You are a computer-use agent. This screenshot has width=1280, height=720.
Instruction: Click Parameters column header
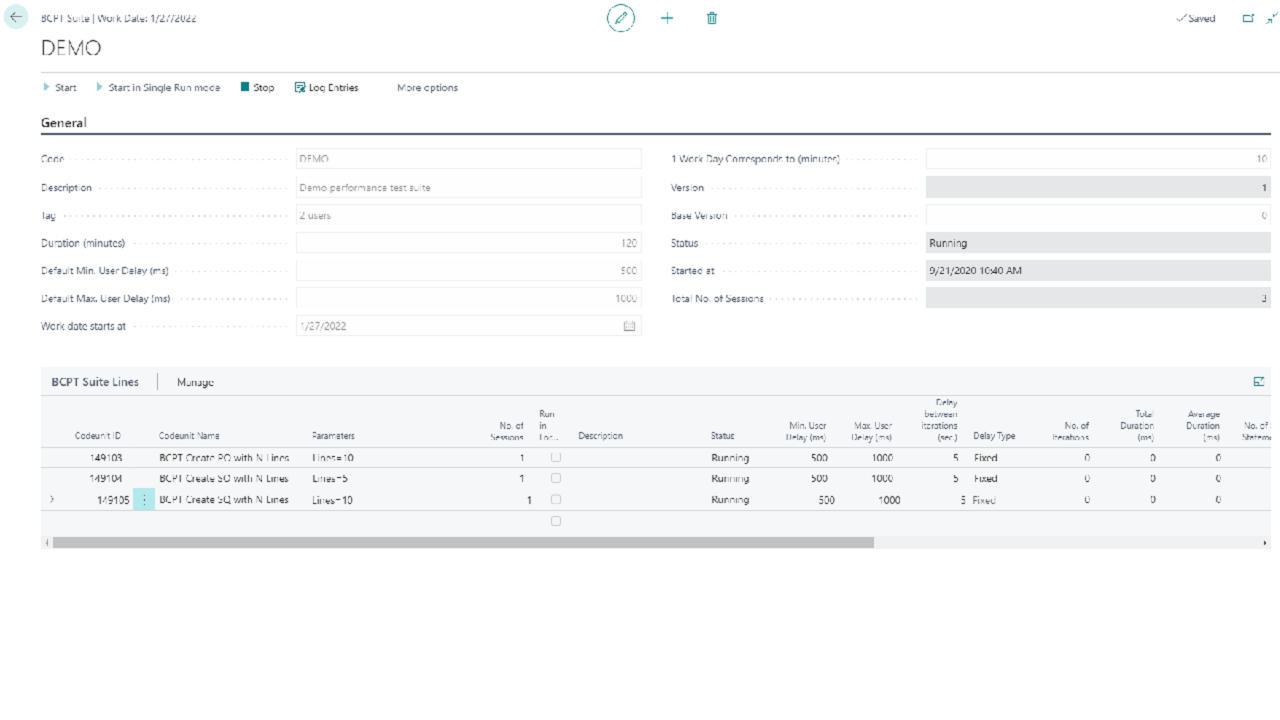click(x=333, y=436)
